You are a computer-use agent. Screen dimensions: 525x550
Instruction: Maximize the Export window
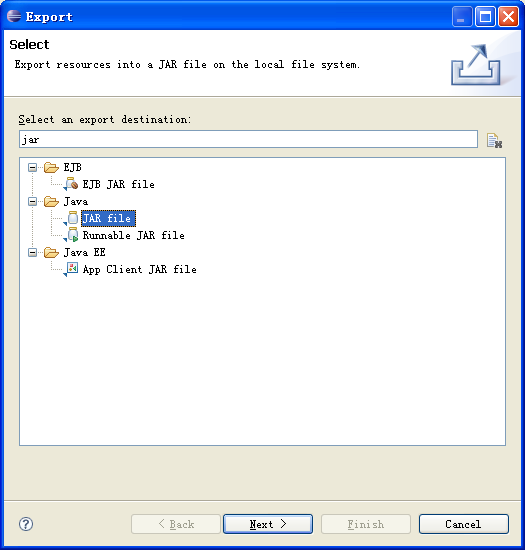tap(485, 17)
